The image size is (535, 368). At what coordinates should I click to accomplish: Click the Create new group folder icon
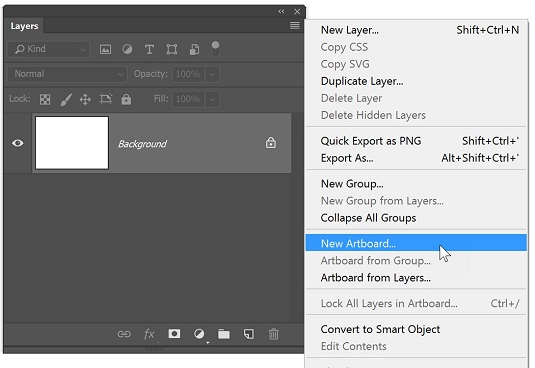coord(224,334)
